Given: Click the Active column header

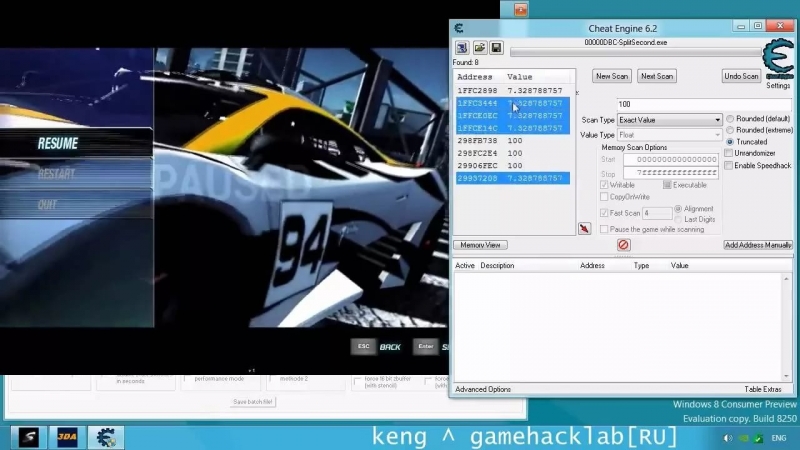Looking at the screenshot, I should [465, 266].
